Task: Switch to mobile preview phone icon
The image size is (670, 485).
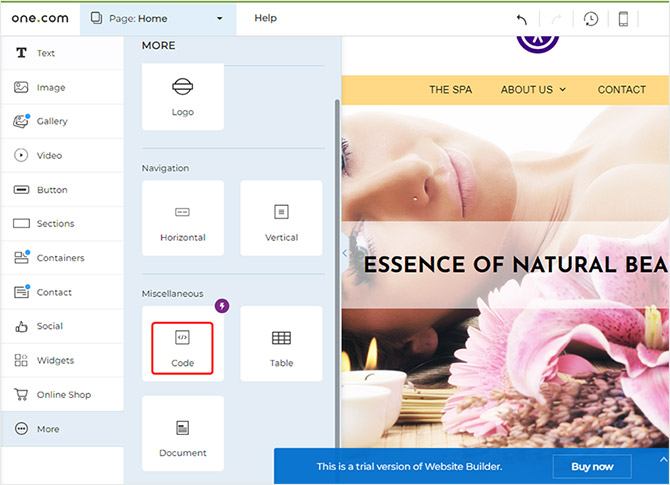Action: click(x=623, y=19)
